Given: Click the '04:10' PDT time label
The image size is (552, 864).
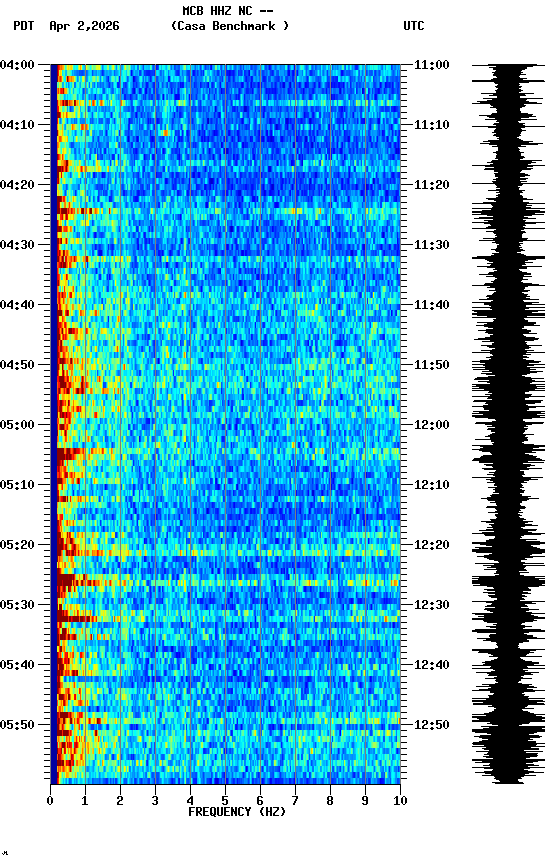Looking at the screenshot, I should point(17,125).
